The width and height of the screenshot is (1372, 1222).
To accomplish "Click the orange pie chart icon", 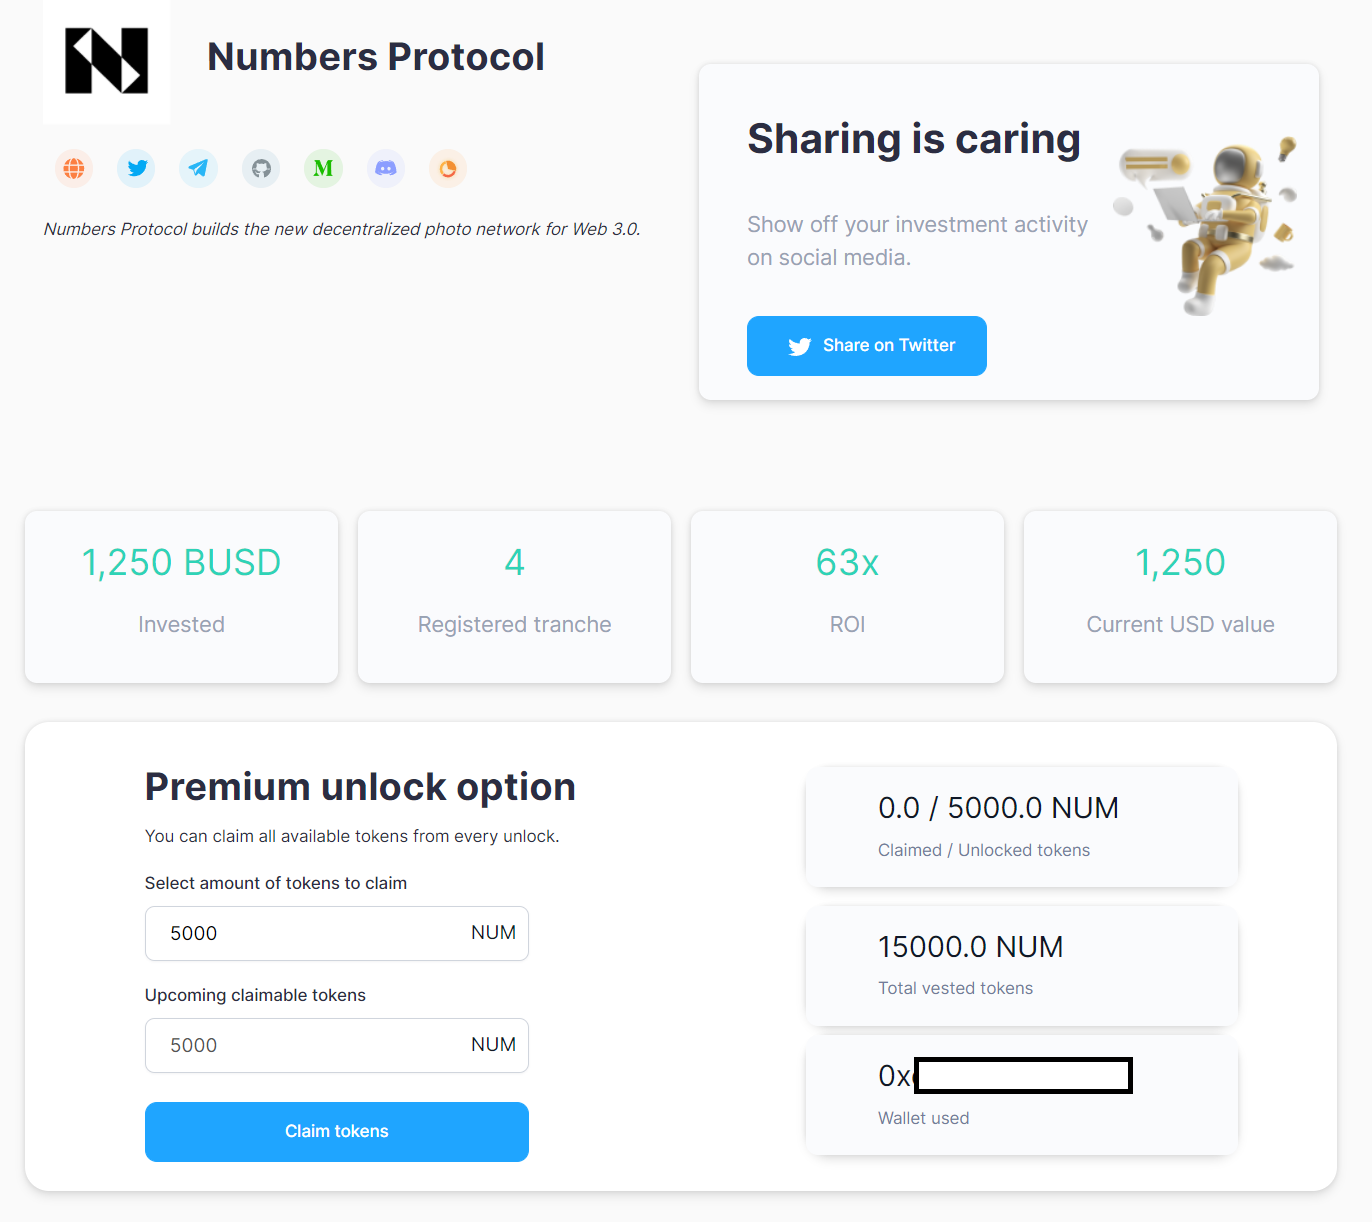I will point(448,169).
